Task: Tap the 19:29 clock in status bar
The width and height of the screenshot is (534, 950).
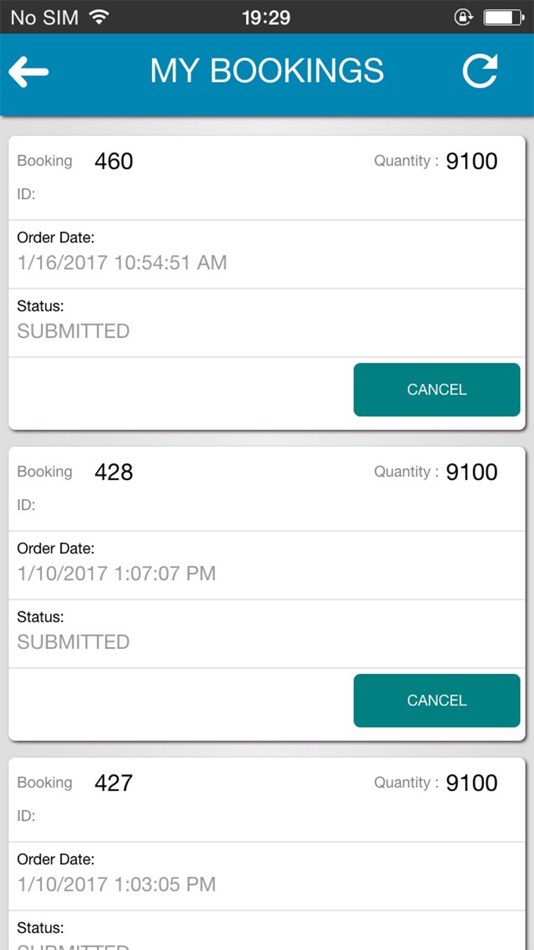Action: coord(266,18)
